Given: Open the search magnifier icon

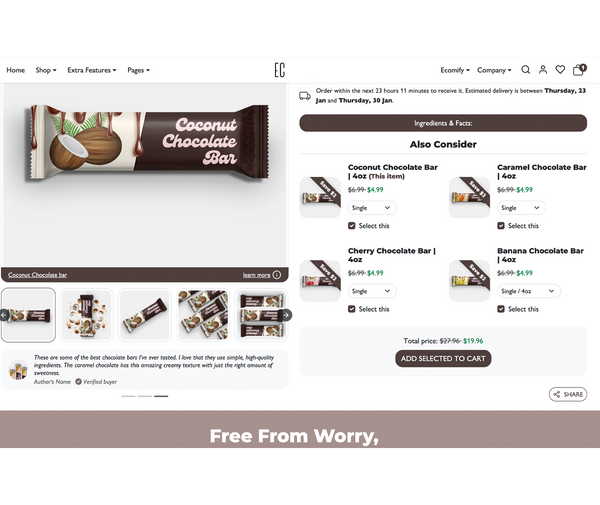Looking at the screenshot, I should pos(526,70).
